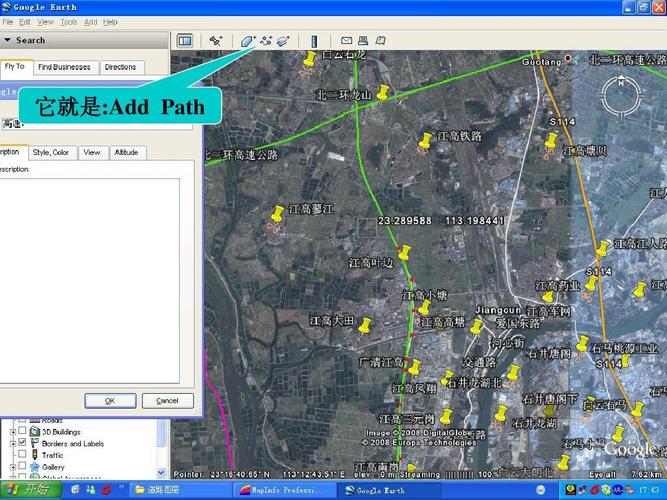Open the Ruler measuring tool
This screenshot has width=667, height=500.
(x=314, y=41)
